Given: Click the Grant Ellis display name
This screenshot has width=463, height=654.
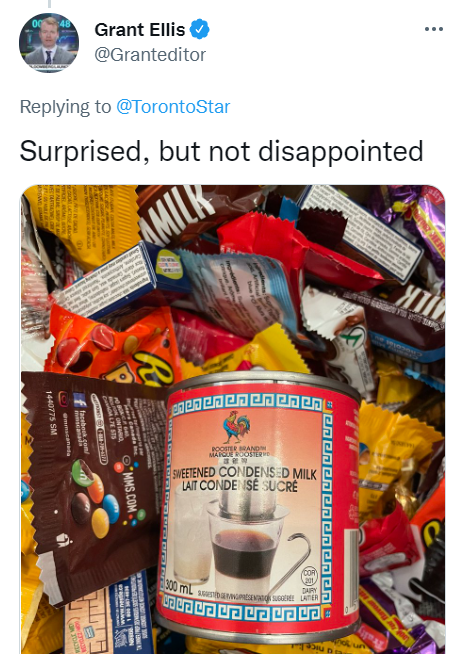Looking at the screenshot, I should click(x=140, y=30).
